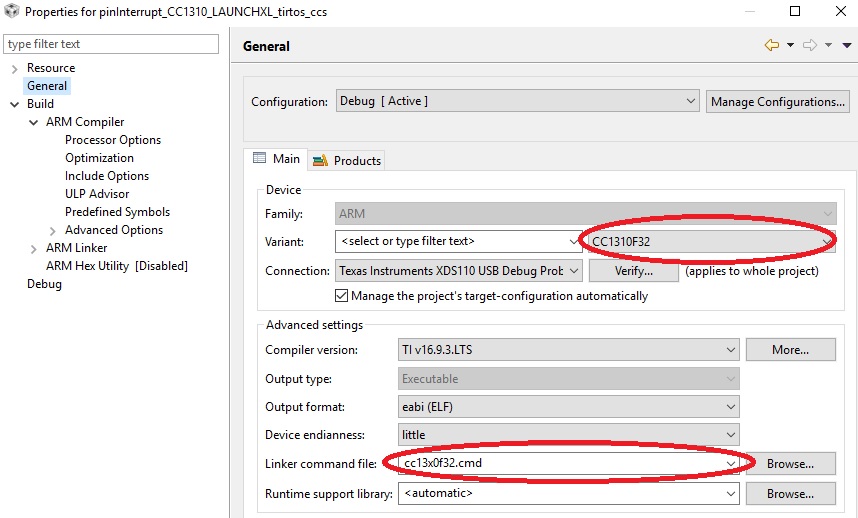Expand the Advanced Options node
The image size is (858, 518).
click(53, 230)
